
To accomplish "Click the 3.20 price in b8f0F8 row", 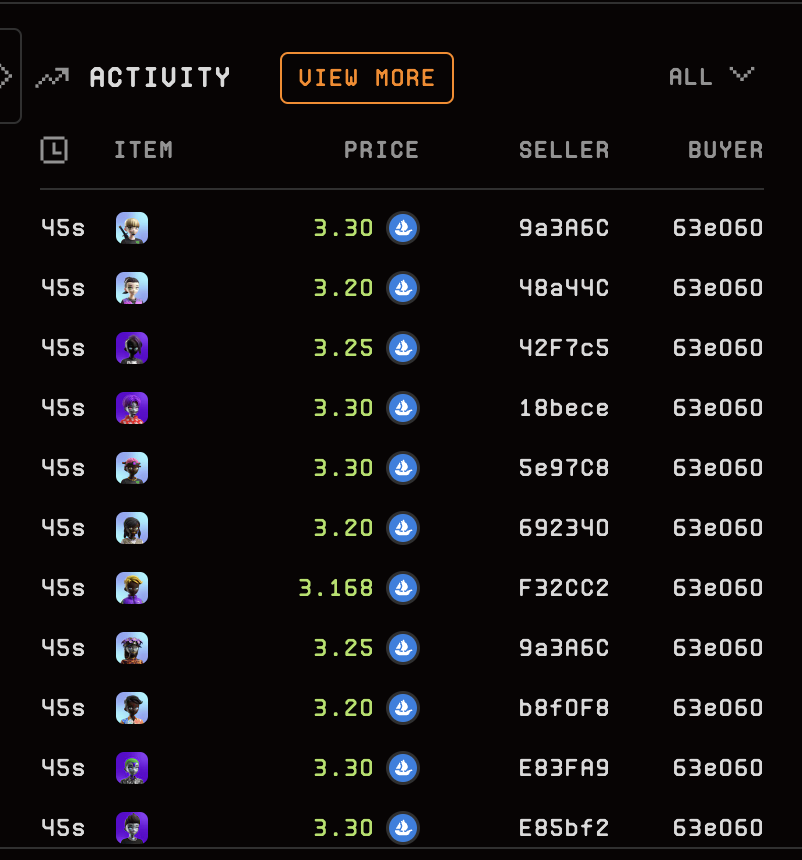I will (343, 708).
